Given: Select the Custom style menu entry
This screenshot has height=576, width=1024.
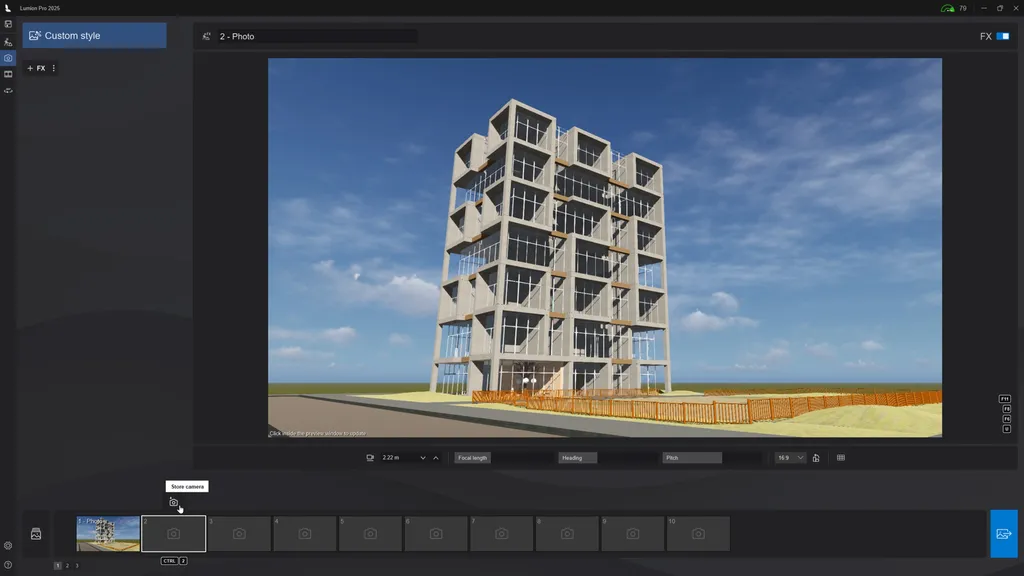Looking at the screenshot, I should pyautogui.click(x=93, y=34).
